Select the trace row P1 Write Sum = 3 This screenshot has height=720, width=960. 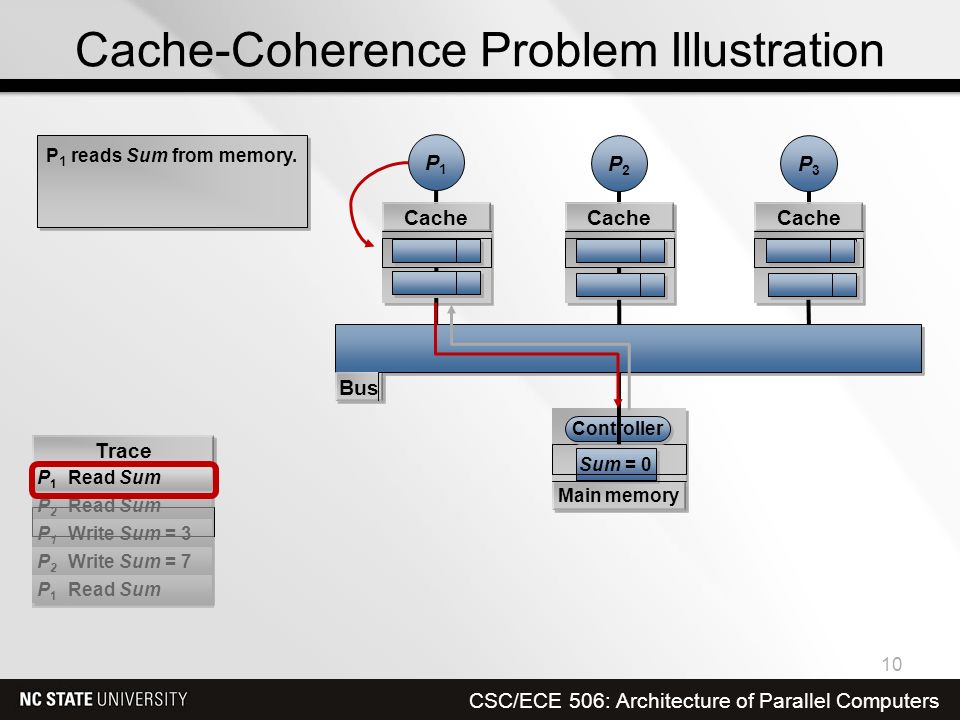[x=124, y=533]
